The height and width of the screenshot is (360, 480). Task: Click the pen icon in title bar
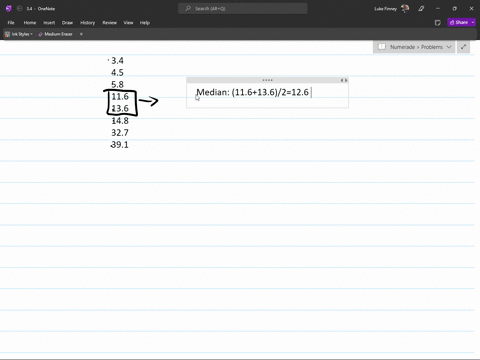[x=421, y=9]
